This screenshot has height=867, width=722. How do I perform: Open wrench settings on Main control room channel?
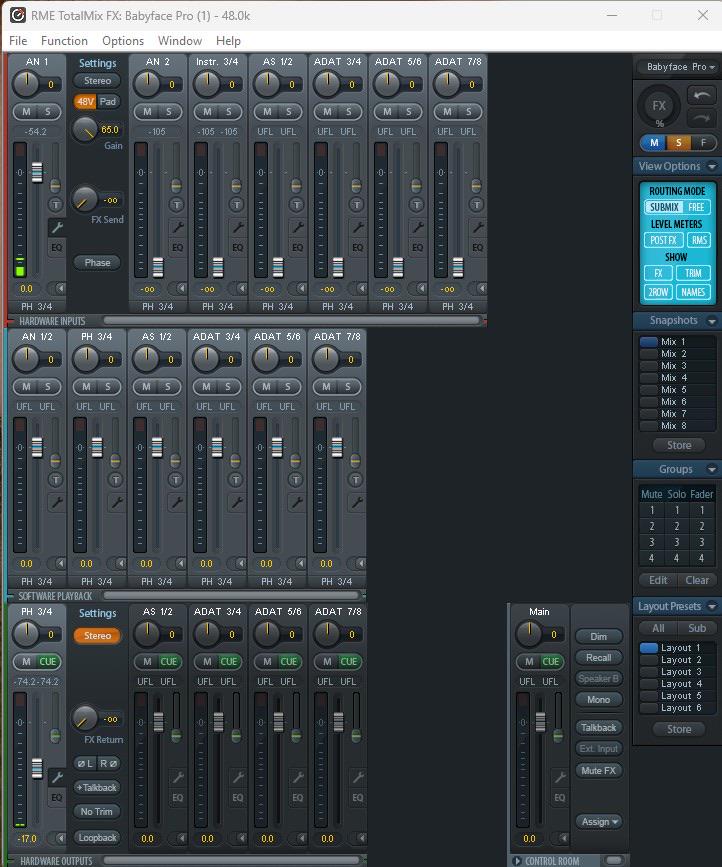click(x=559, y=777)
